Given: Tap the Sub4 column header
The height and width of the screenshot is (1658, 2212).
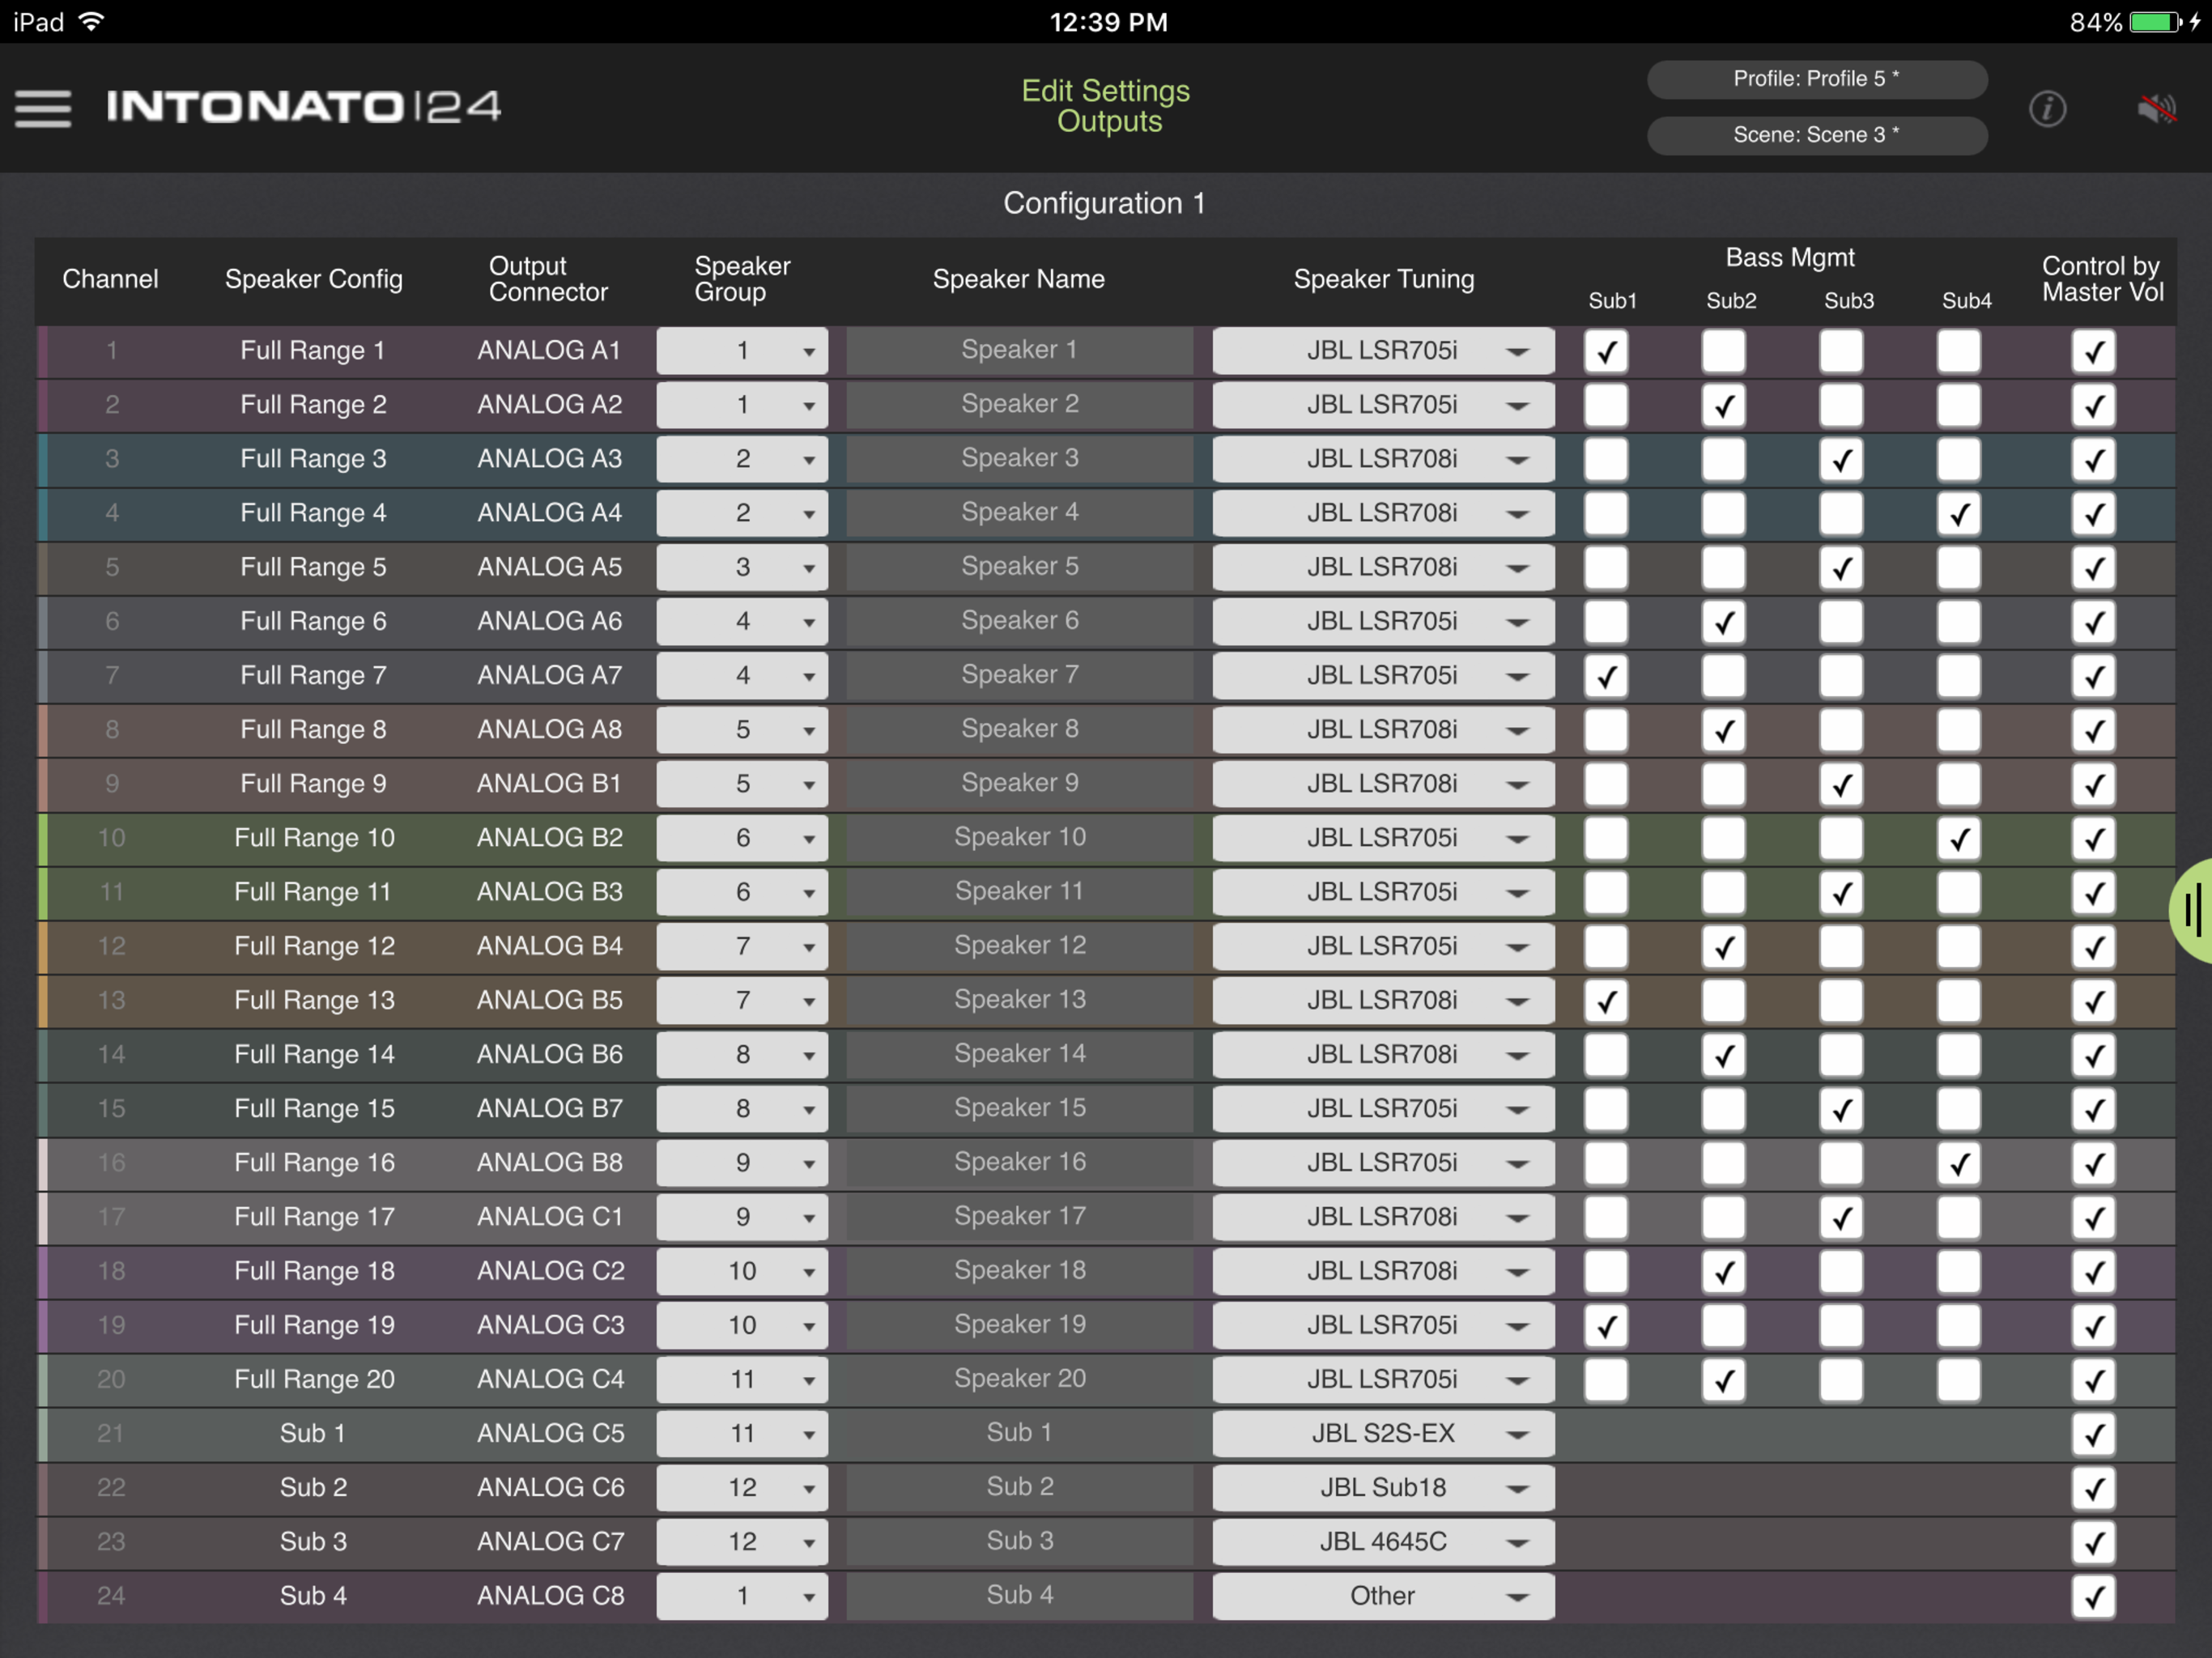Looking at the screenshot, I should click(x=1966, y=301).
